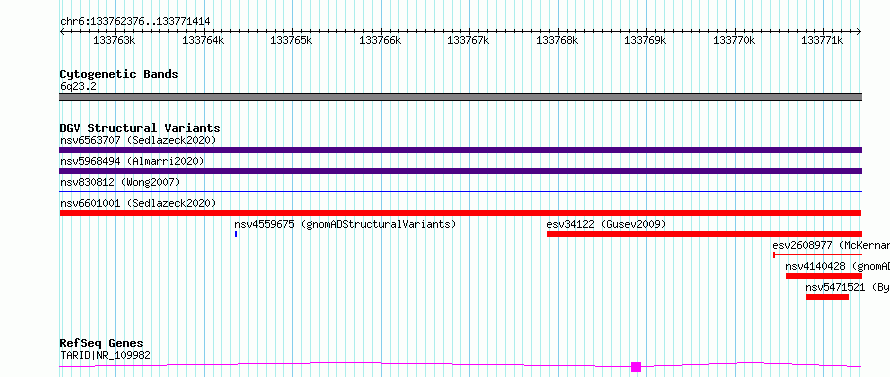890x377 pixels.
Task: Click ruler position 133769k
Action: [645, 40]
